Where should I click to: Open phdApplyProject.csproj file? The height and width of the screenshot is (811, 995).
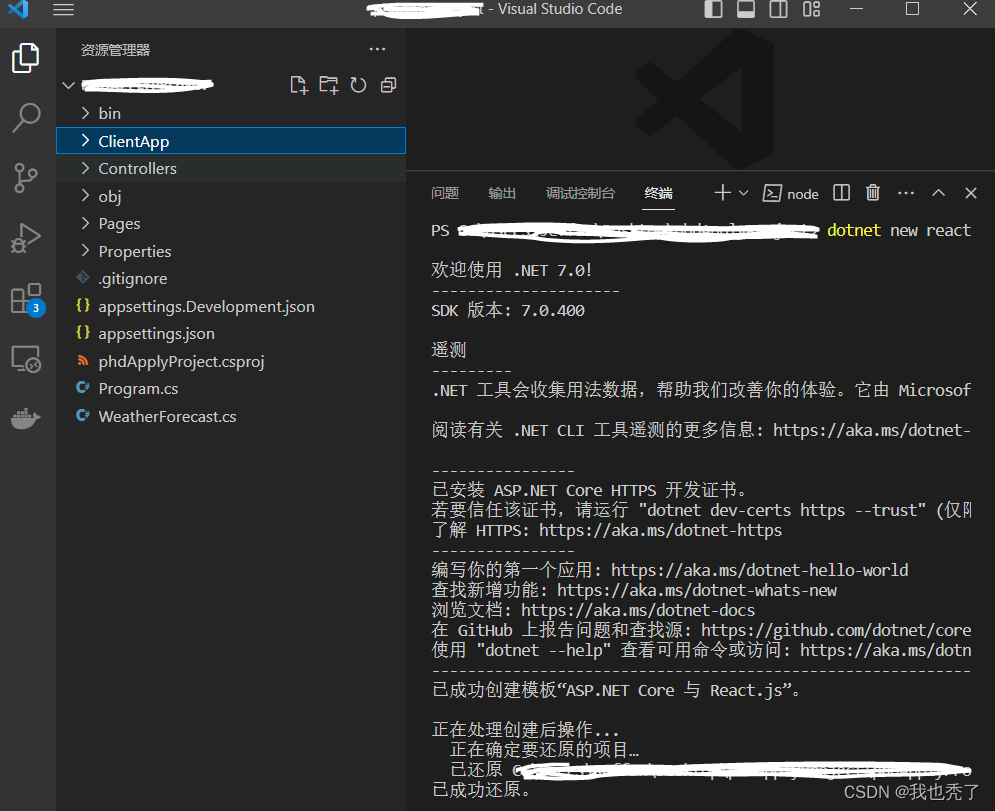pos(231,362)
